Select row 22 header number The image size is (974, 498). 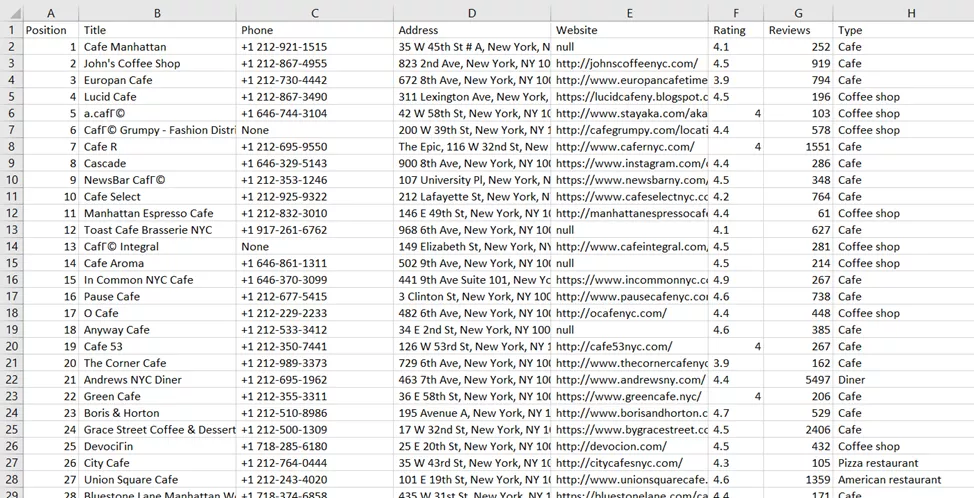11,379
